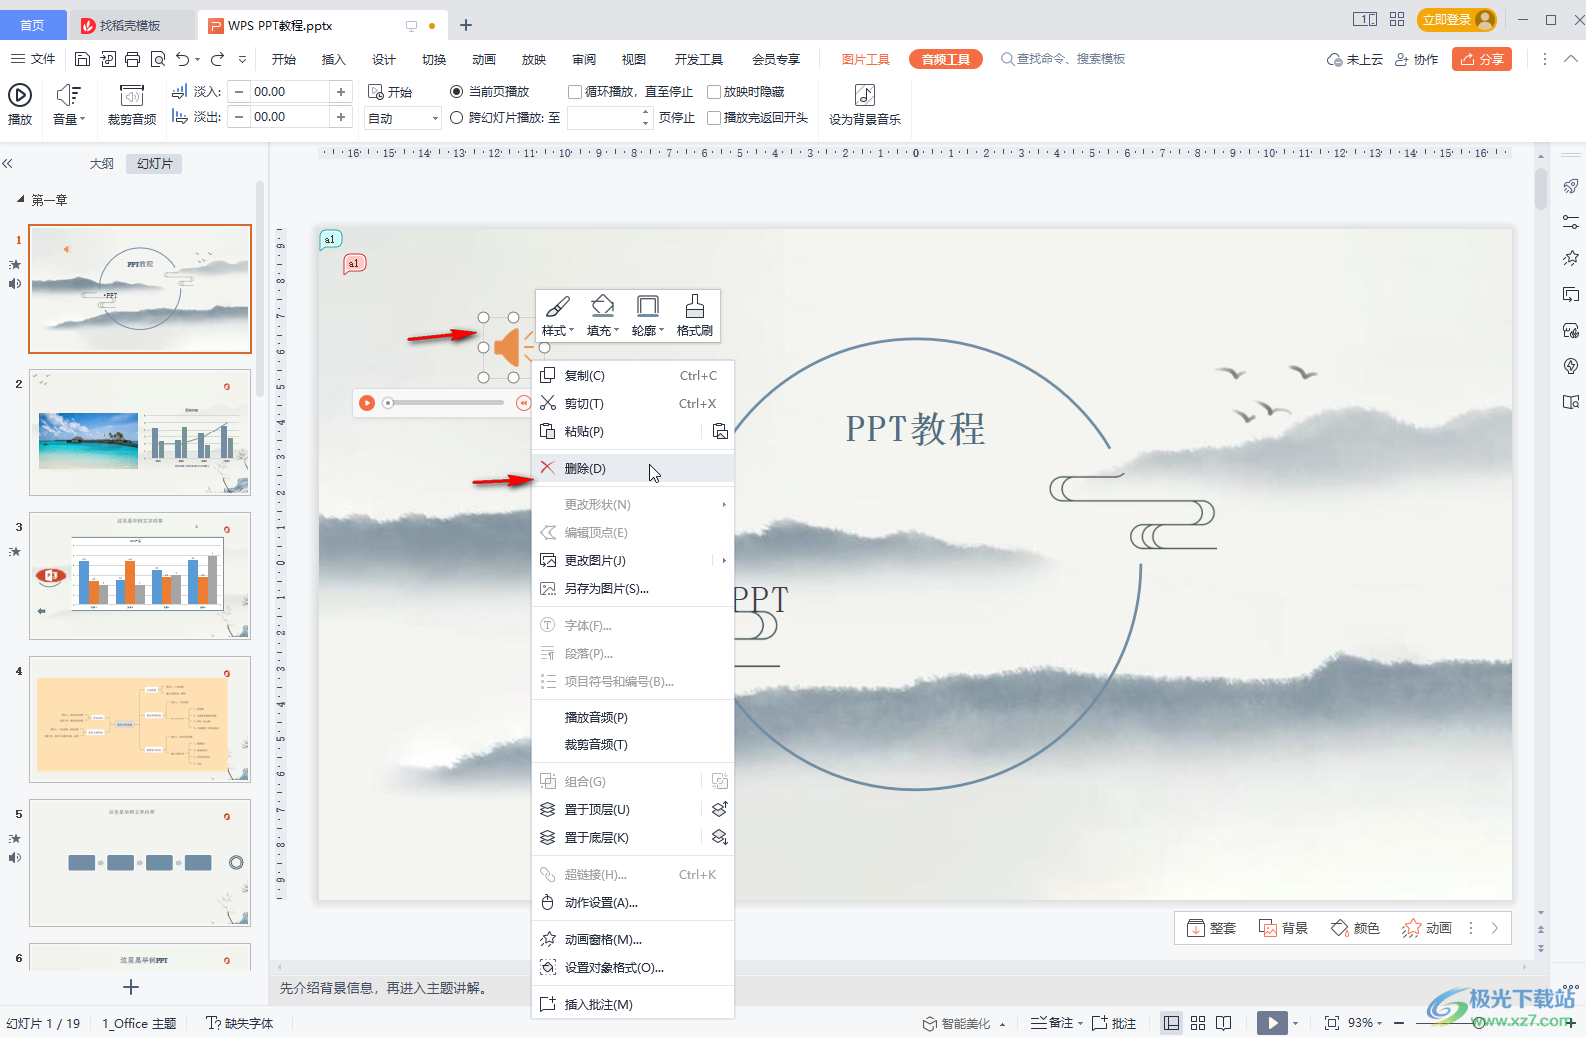Choose 删除(D) from context menu

pos(633,468)
